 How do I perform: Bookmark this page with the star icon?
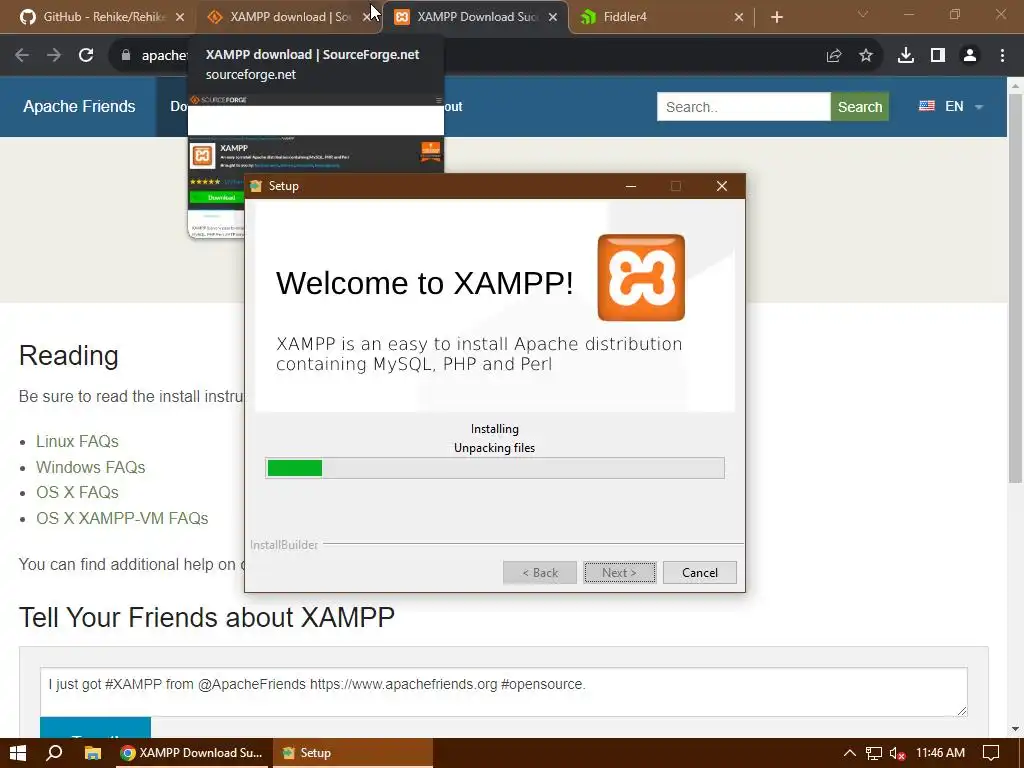pos(866,56)
